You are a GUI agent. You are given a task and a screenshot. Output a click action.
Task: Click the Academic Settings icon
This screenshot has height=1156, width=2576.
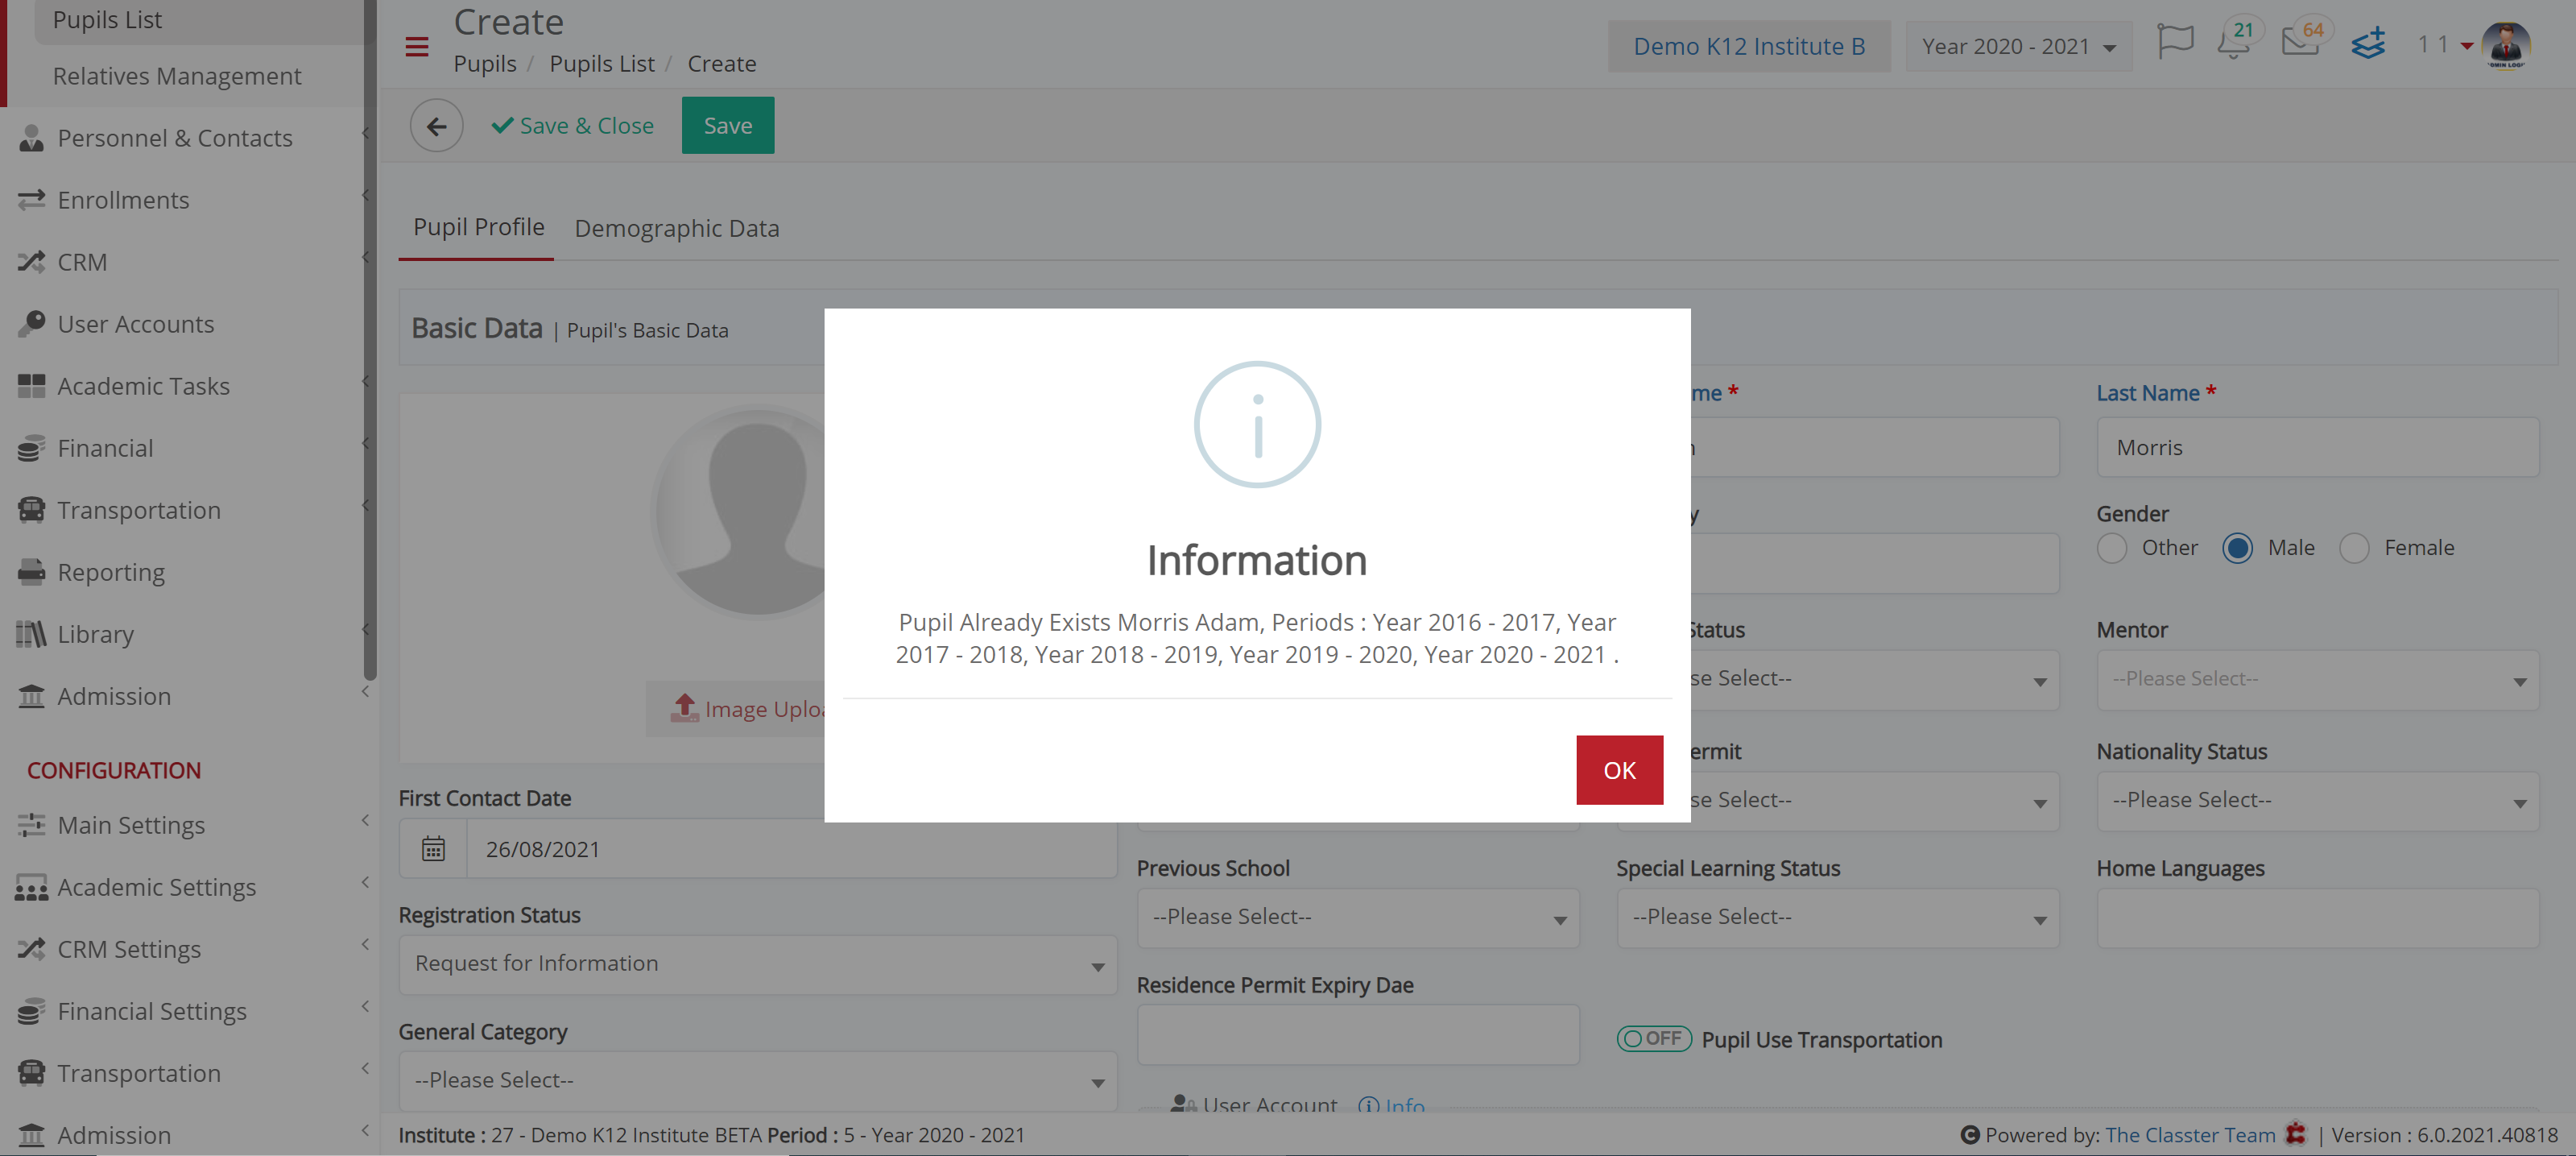31,887
